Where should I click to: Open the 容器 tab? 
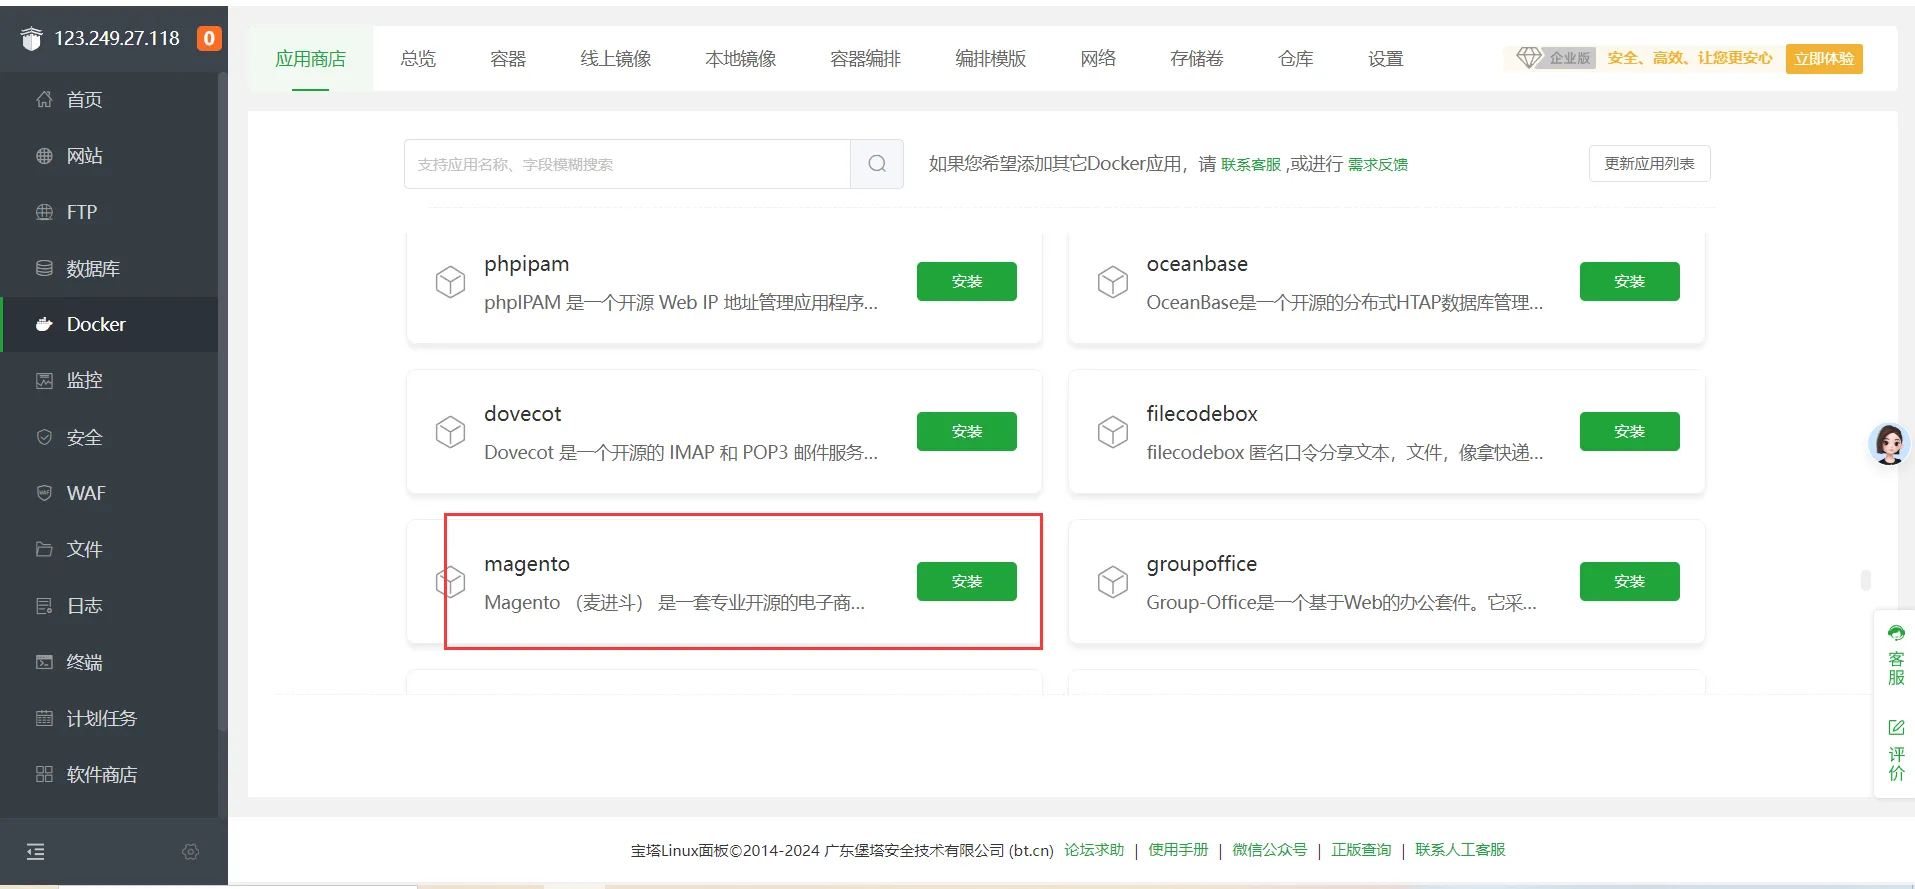coord(508,59)
